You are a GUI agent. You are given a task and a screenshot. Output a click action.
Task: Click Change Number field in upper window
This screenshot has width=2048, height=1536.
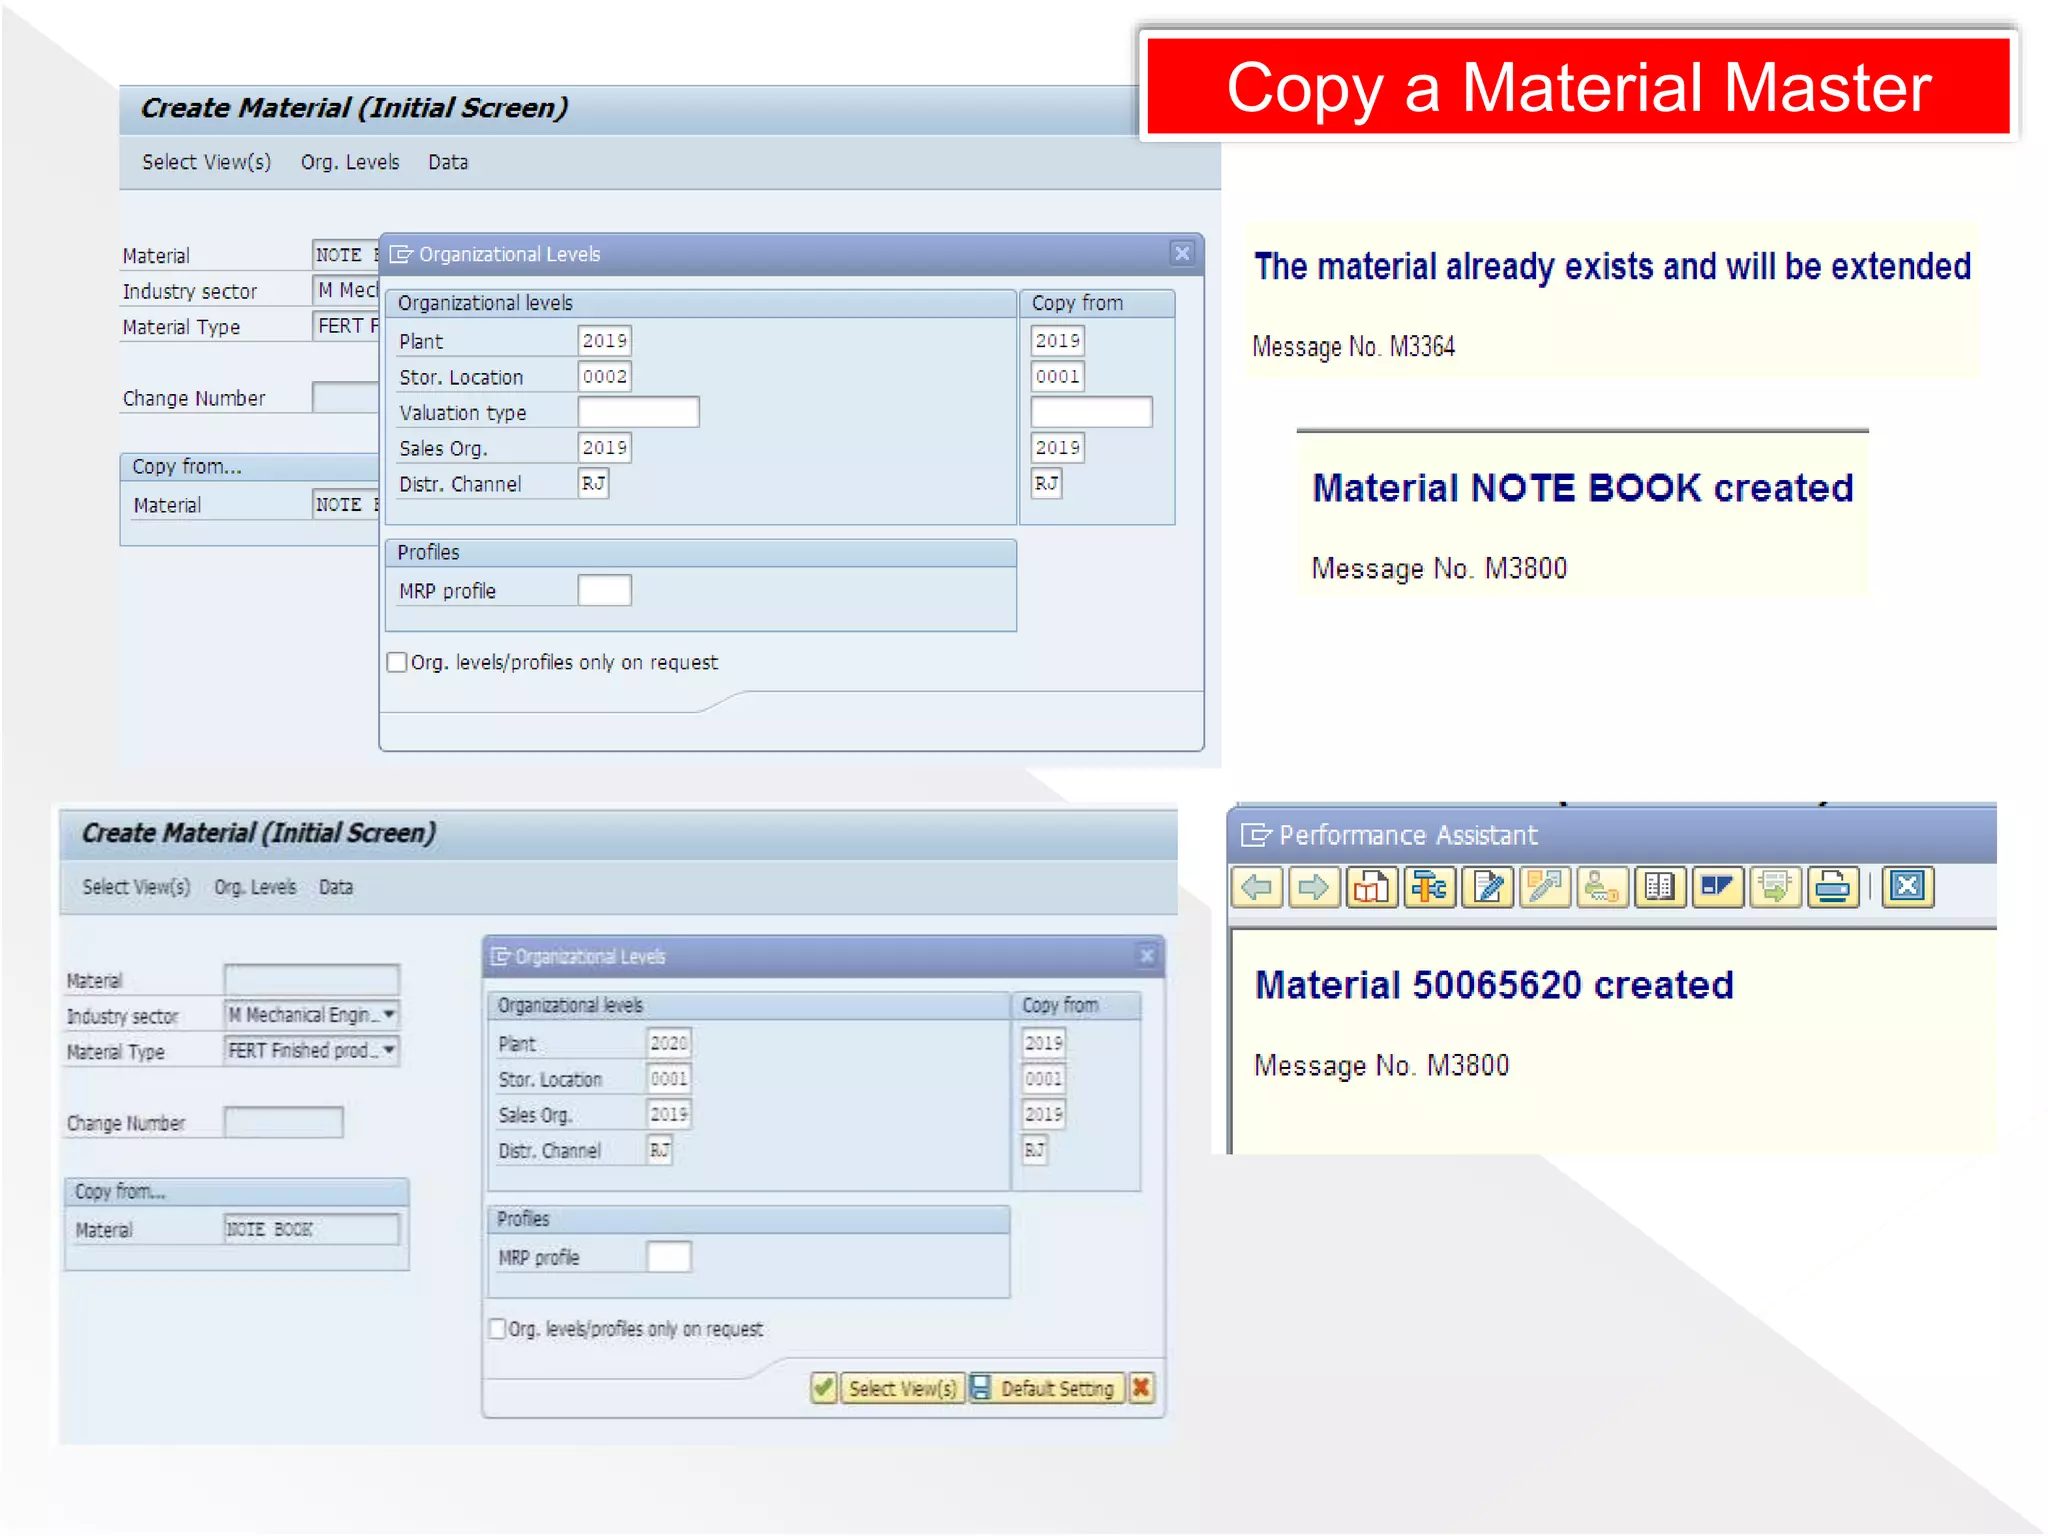tap(346, 398)
